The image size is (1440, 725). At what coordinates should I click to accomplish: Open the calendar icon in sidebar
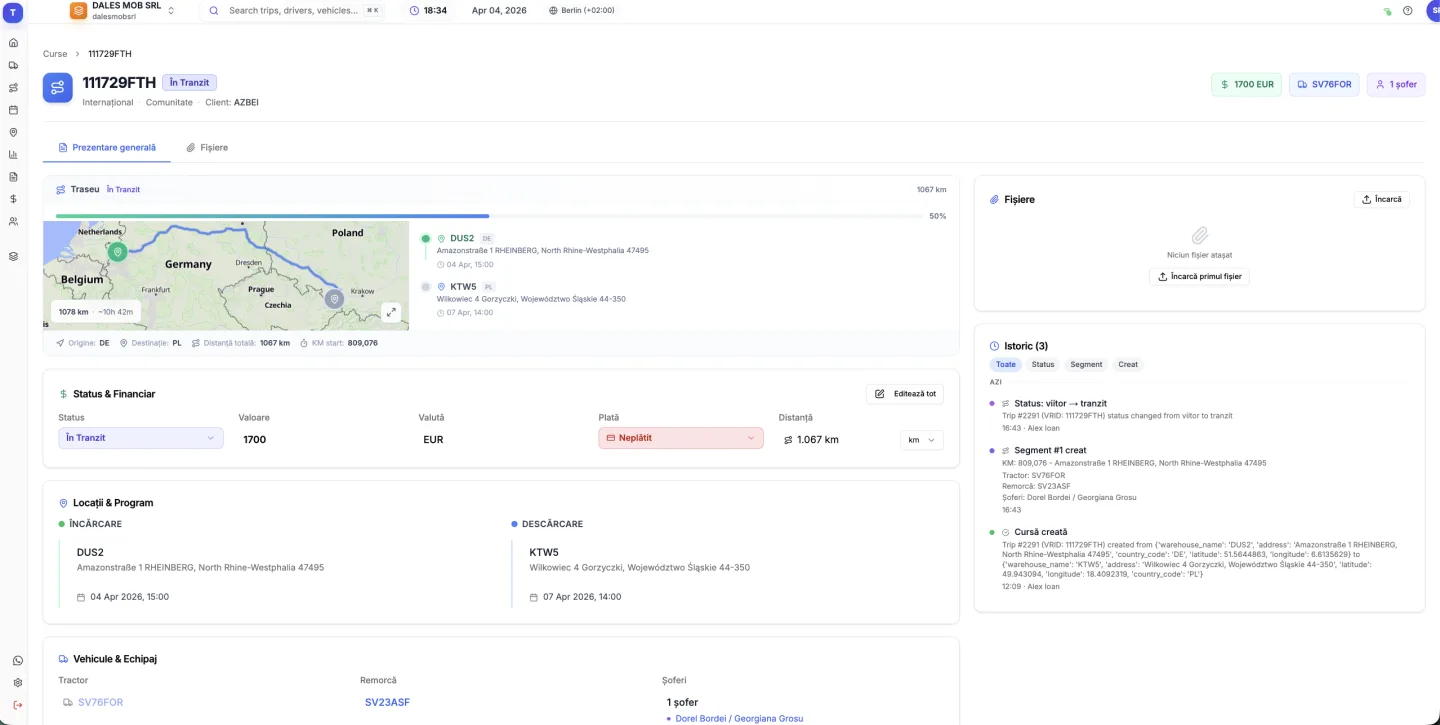coord(13,110)
